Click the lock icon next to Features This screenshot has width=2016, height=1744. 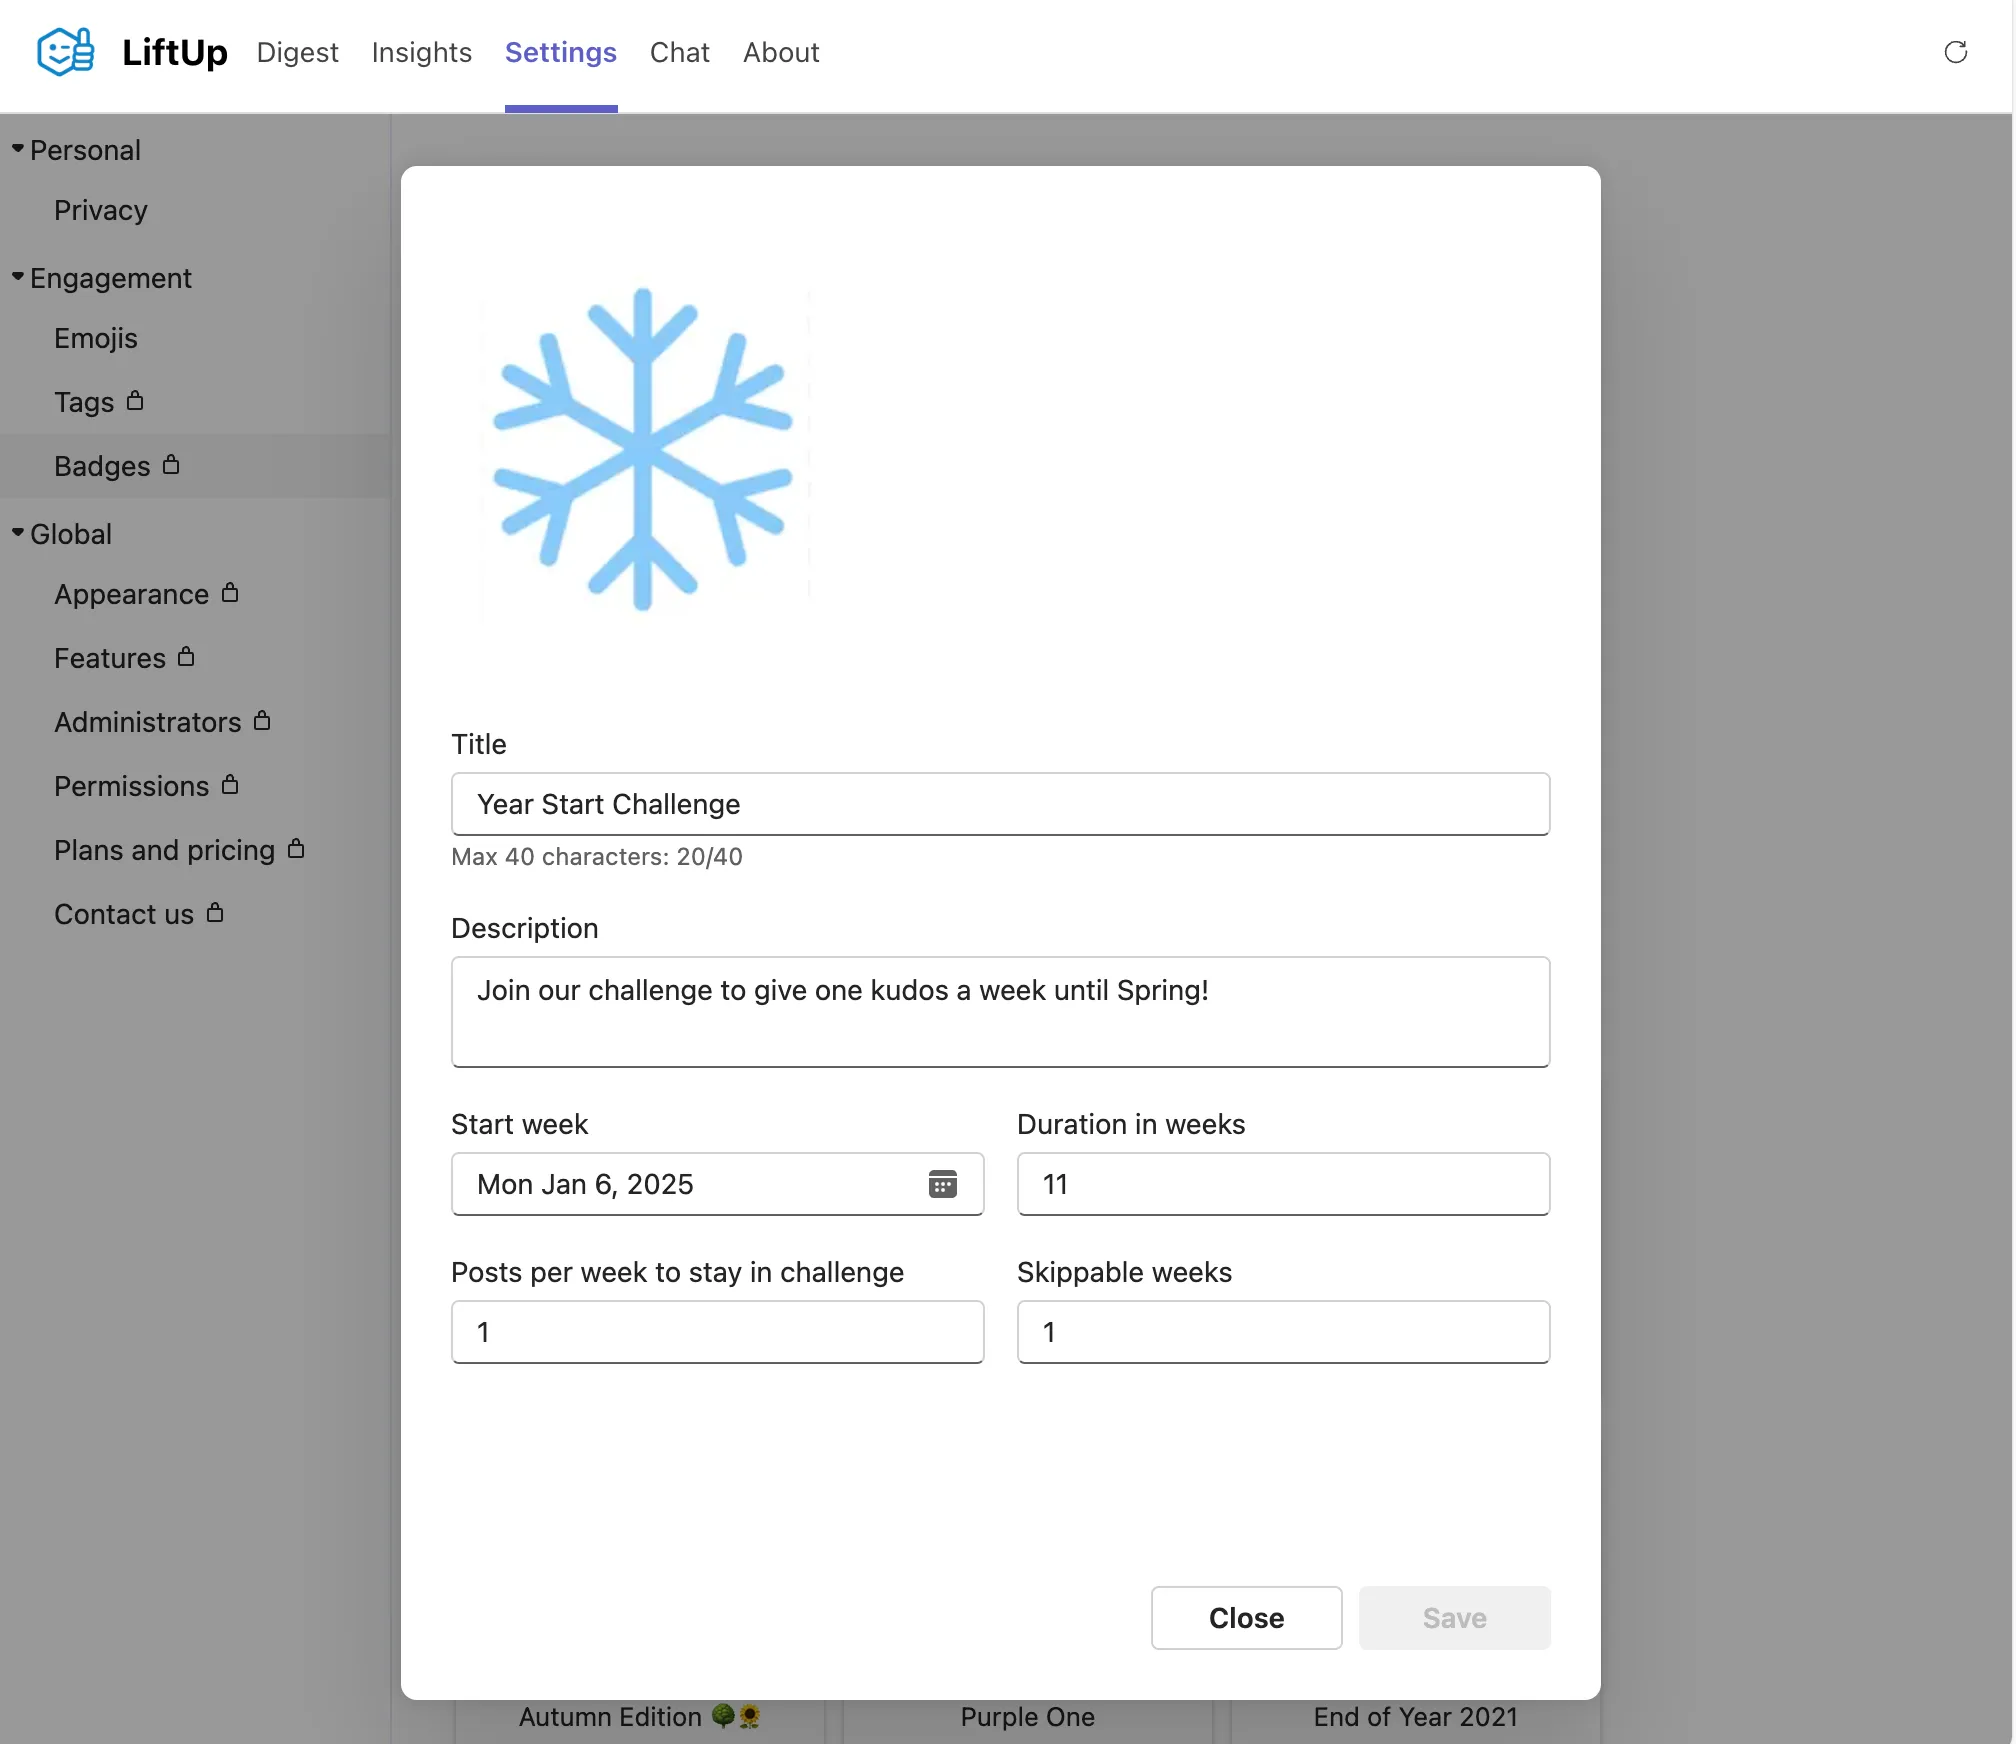[x=190, y=657]
